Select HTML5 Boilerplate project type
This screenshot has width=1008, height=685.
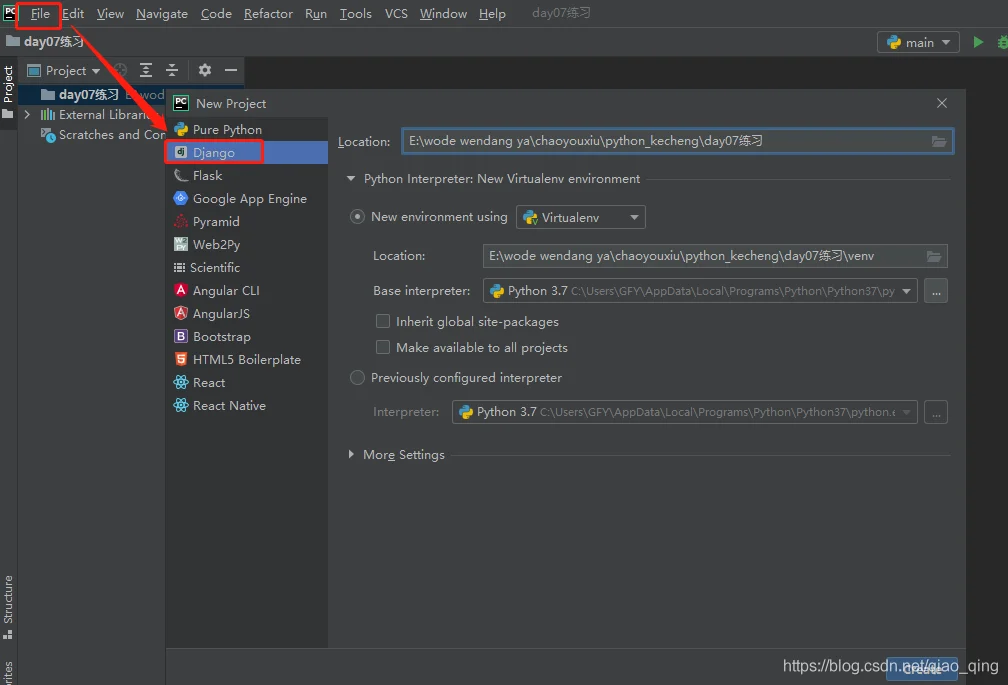[247, 360]
